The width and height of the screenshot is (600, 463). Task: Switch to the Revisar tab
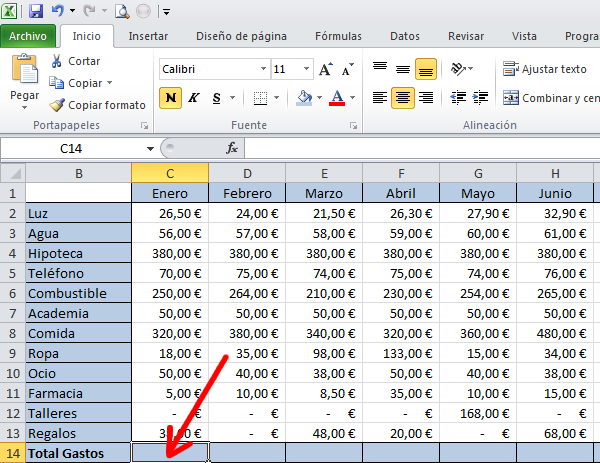point(466,36)
